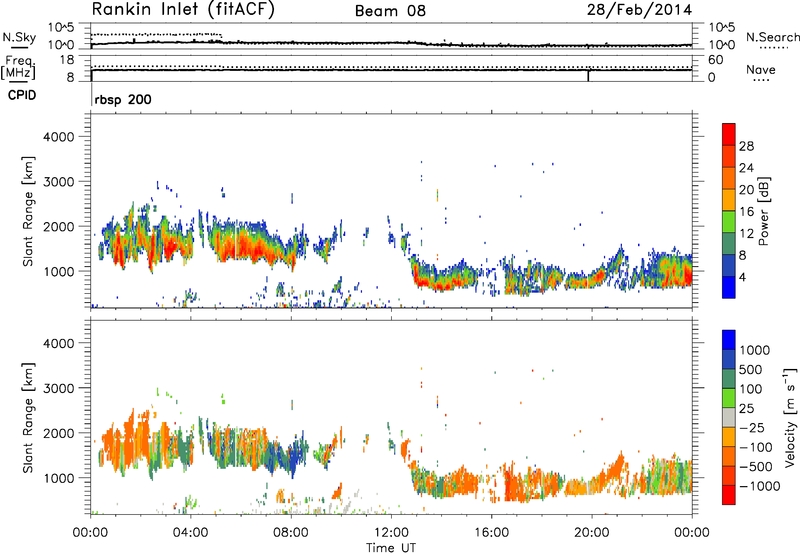
Task: Click the 'Time UT' axis title
Action: 391,548
